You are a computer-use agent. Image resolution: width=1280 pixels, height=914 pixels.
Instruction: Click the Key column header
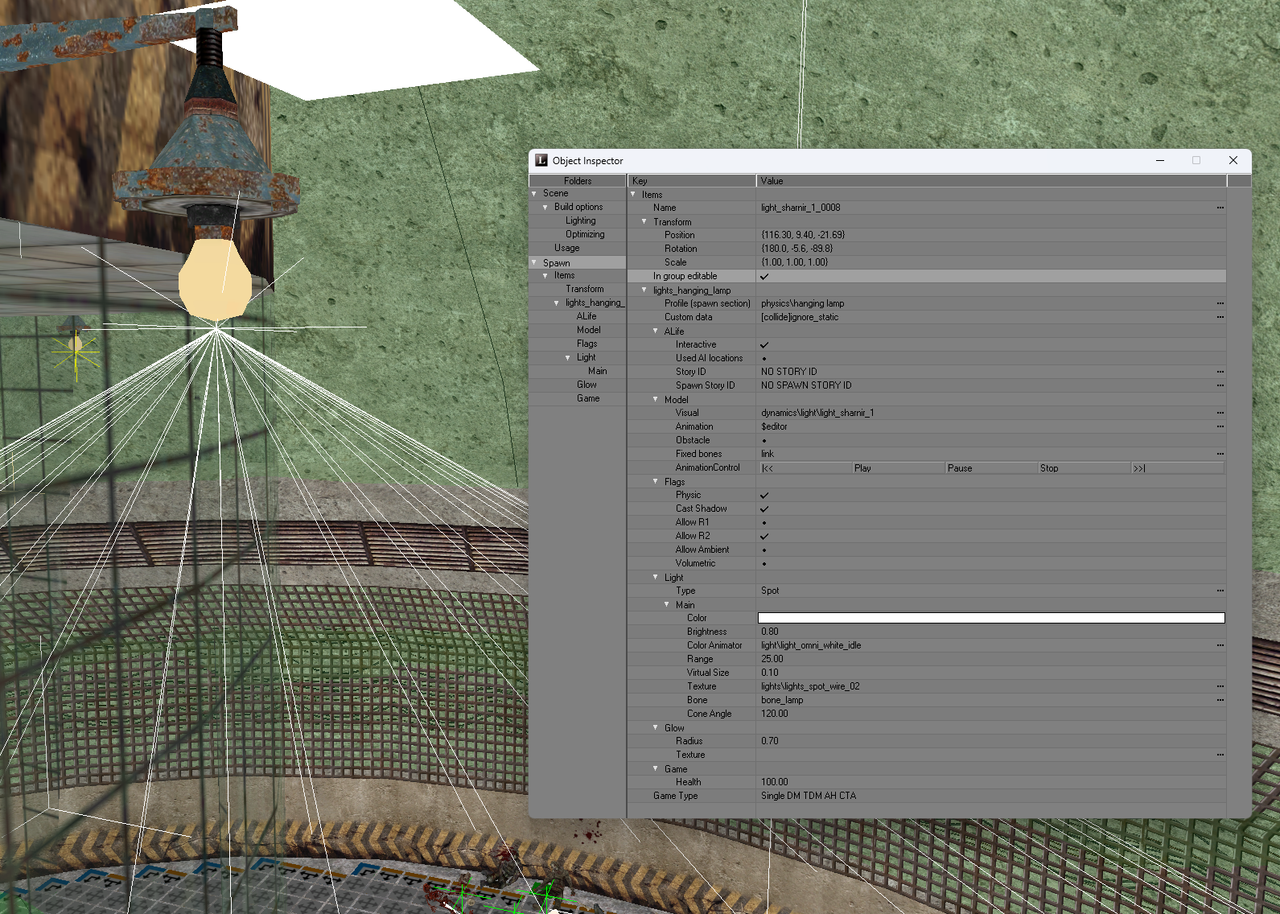click(692, 181)
